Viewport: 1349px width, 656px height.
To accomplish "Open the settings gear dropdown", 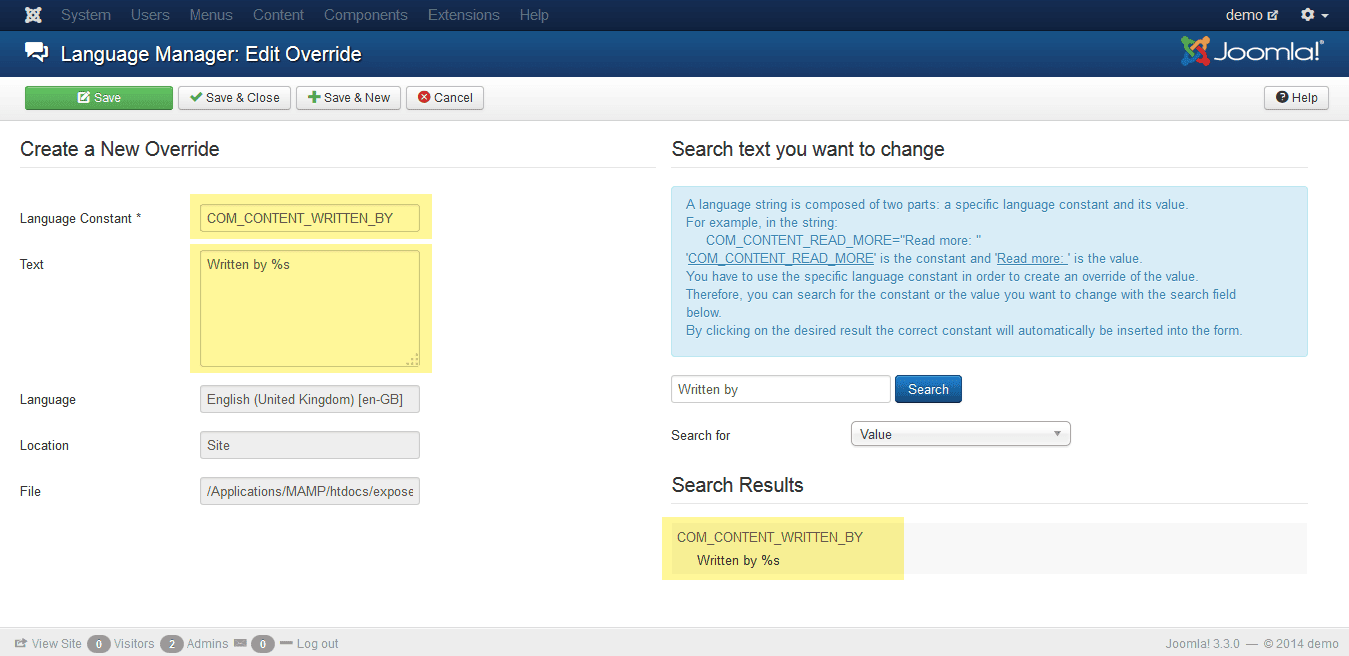I will pyautogui.click(x=1314, y=15).
